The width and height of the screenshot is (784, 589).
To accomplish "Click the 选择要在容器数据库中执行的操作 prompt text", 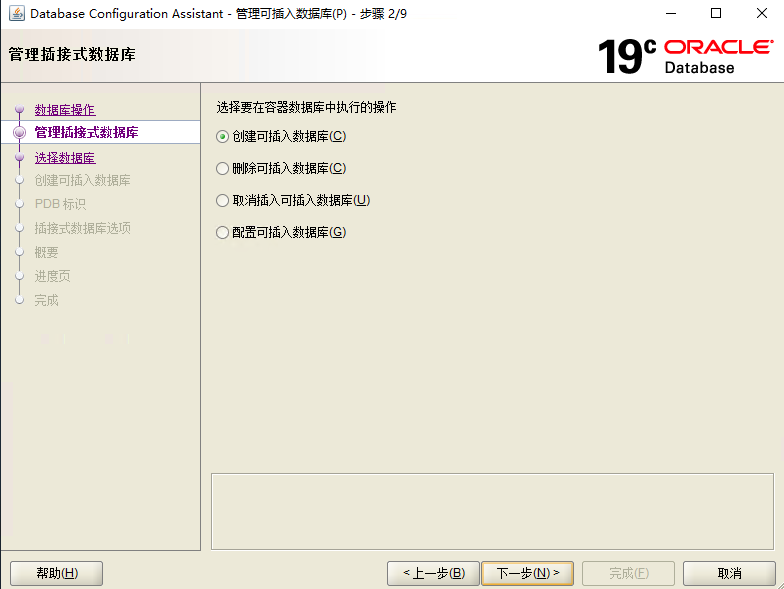I will tap(306, 108).
